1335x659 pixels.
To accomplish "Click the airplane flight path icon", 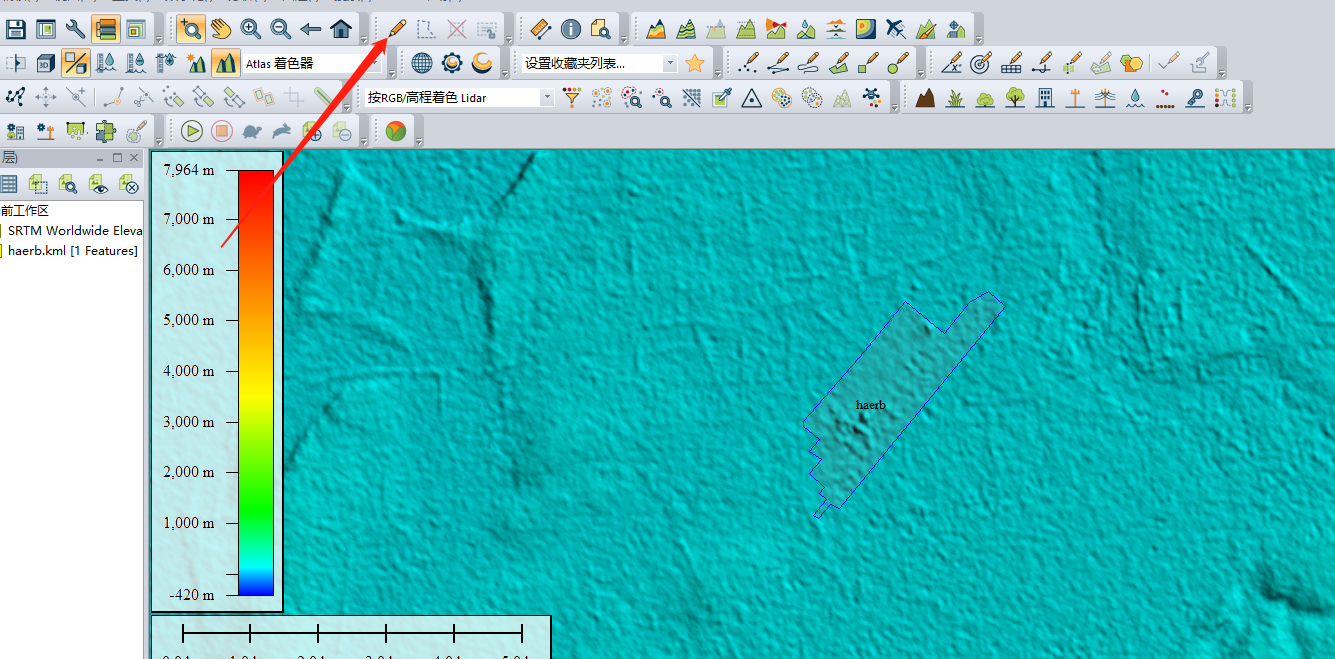I will [x=896, y=29].
